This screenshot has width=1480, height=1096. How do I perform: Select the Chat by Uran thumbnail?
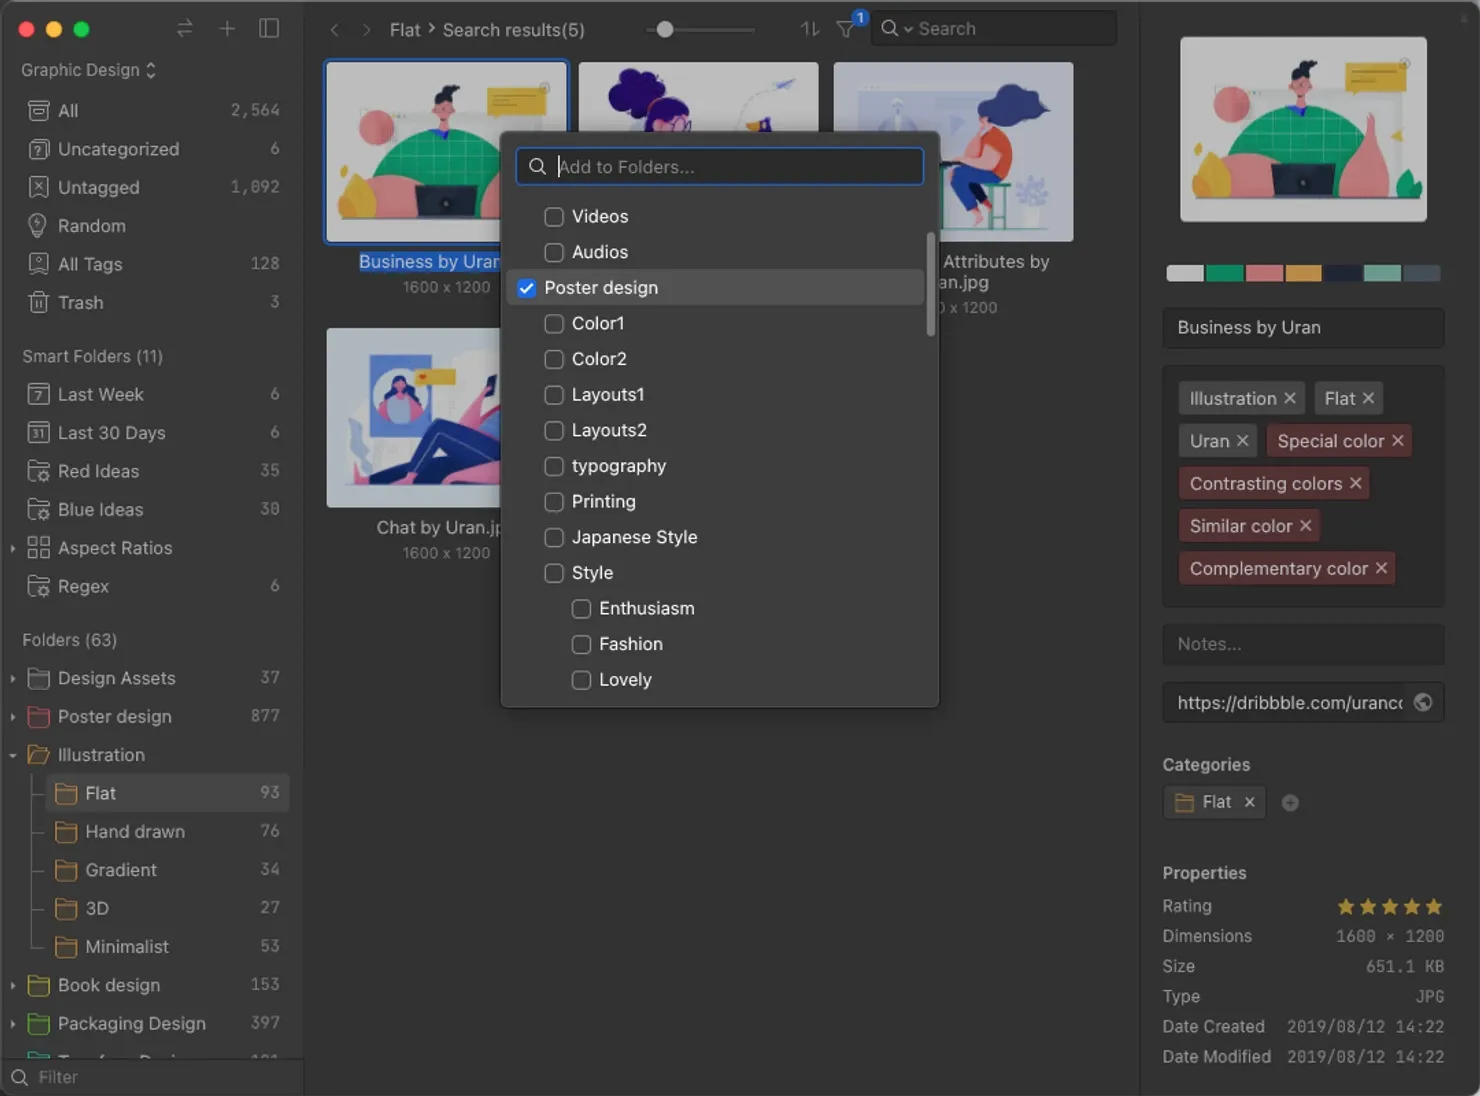point(415,418)
